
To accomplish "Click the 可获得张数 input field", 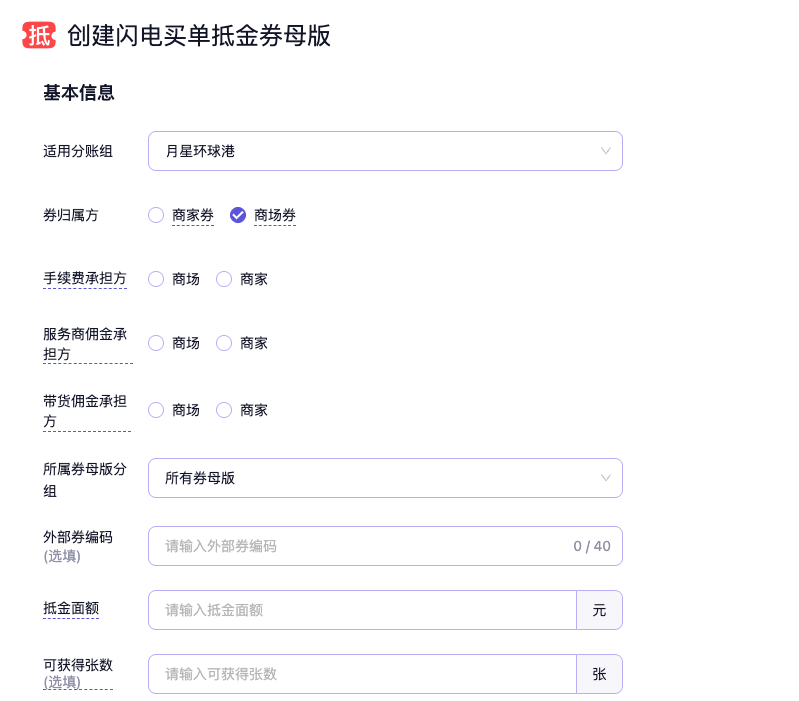I will coord(362,674).
